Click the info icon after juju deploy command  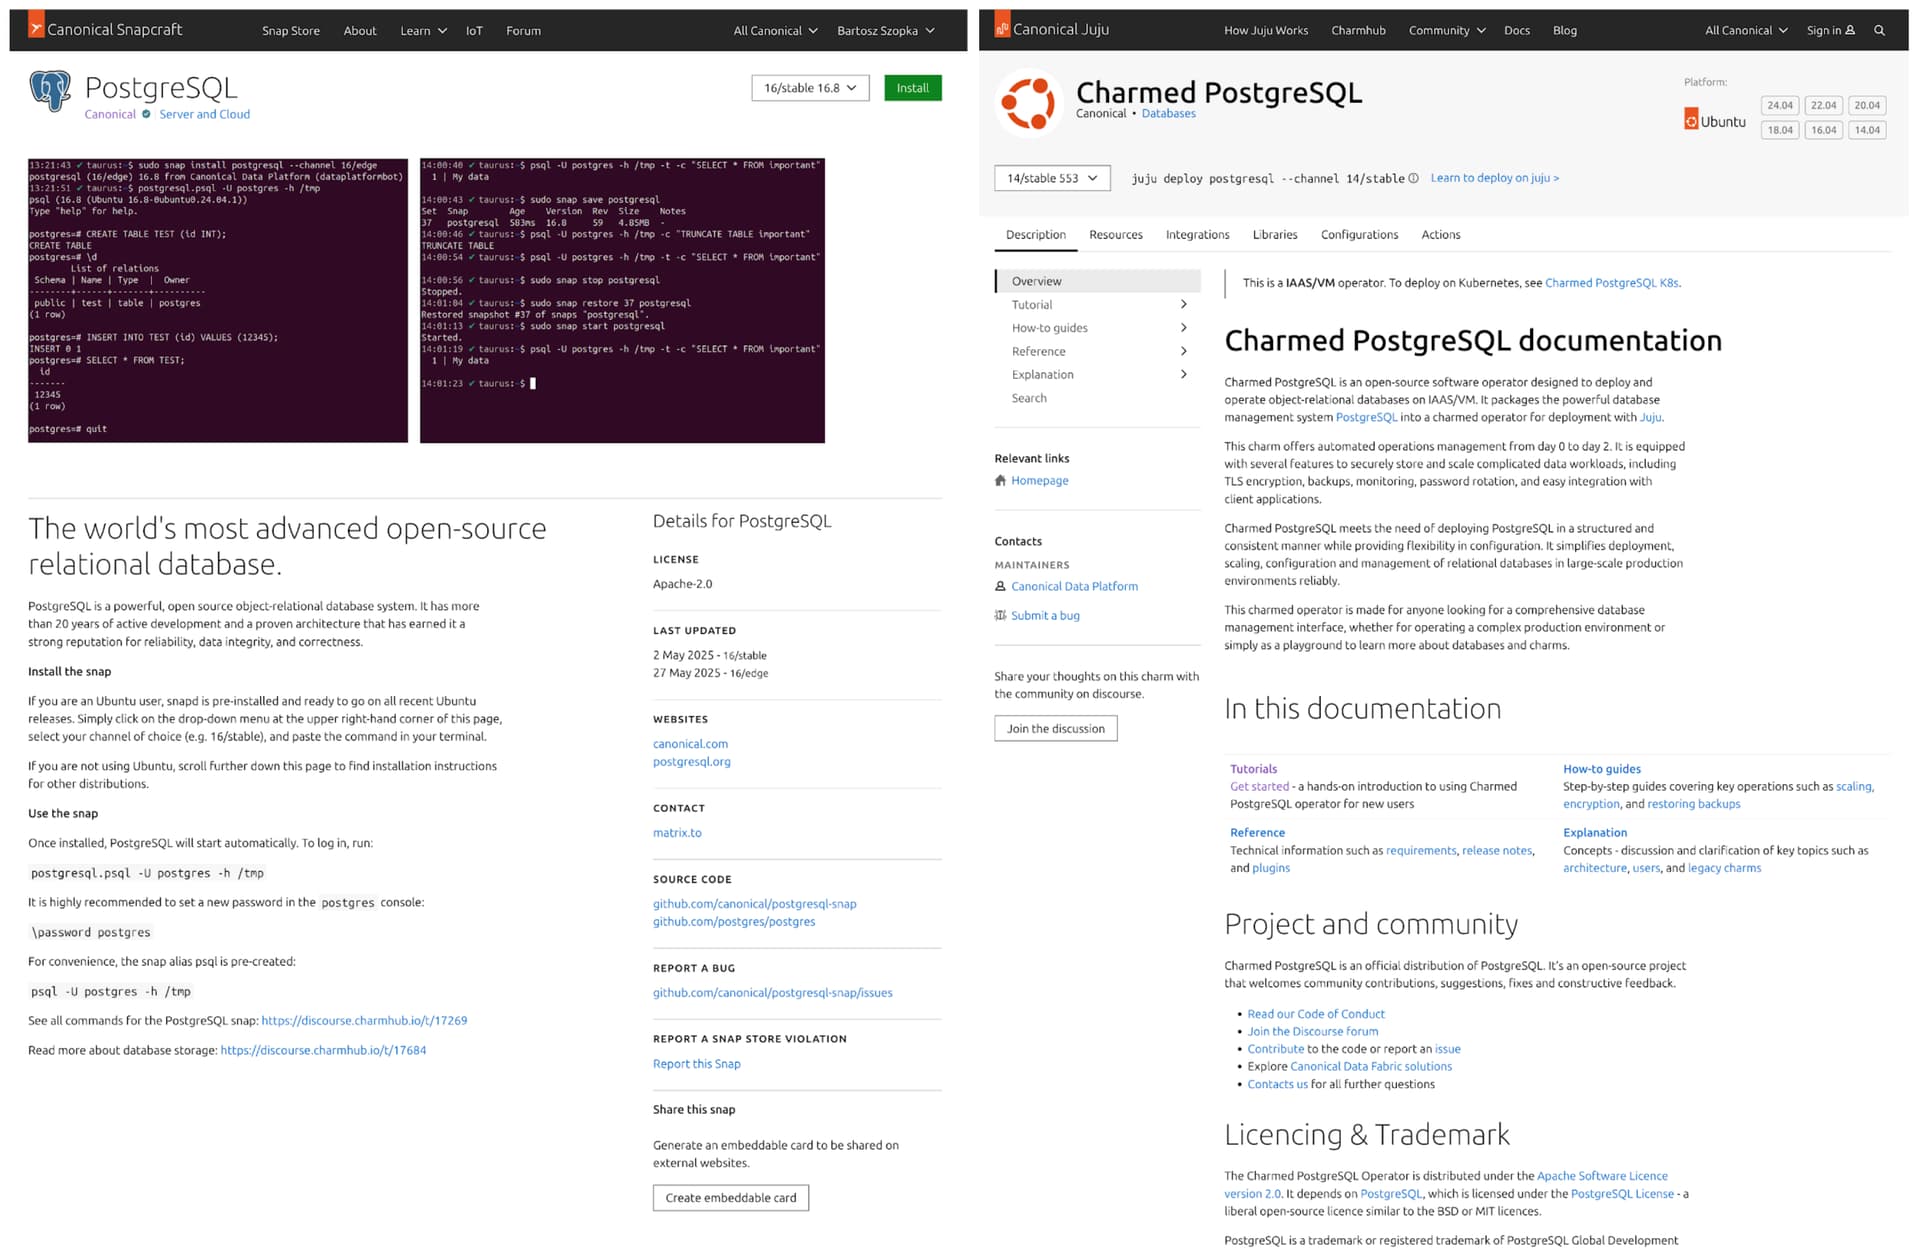tap(1413, 179)
